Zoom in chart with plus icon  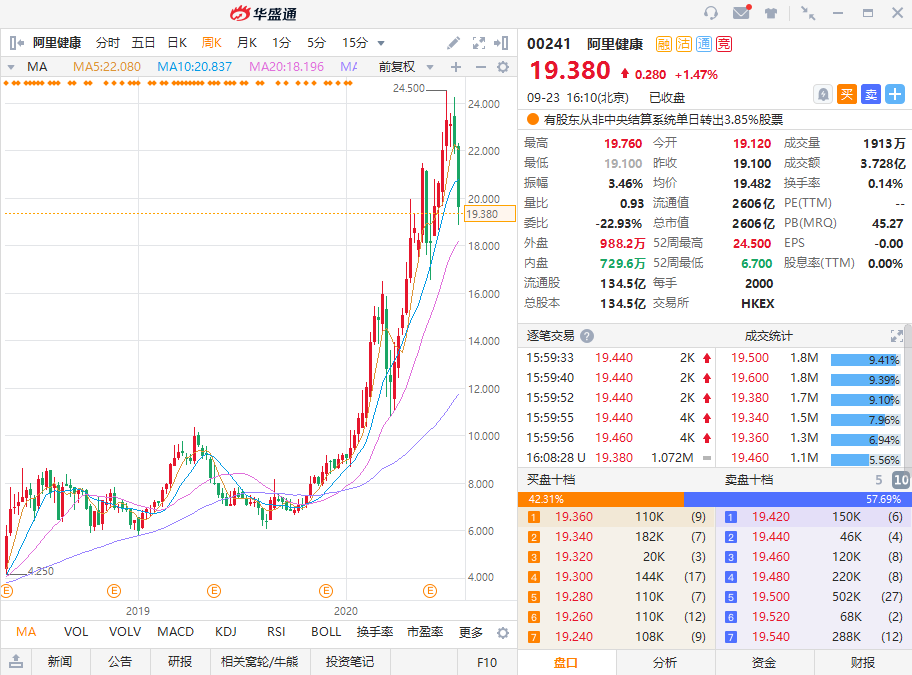click(456, 67)
